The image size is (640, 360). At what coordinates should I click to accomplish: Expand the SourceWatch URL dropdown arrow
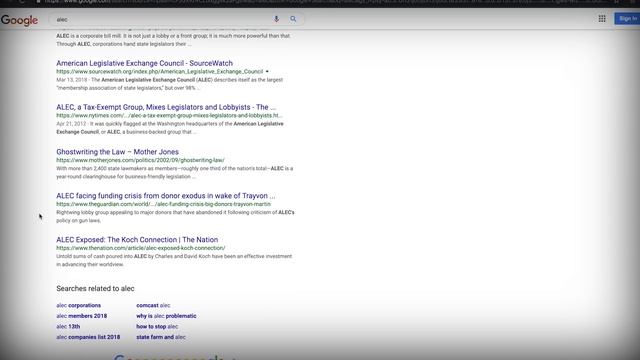click(267, 71)
